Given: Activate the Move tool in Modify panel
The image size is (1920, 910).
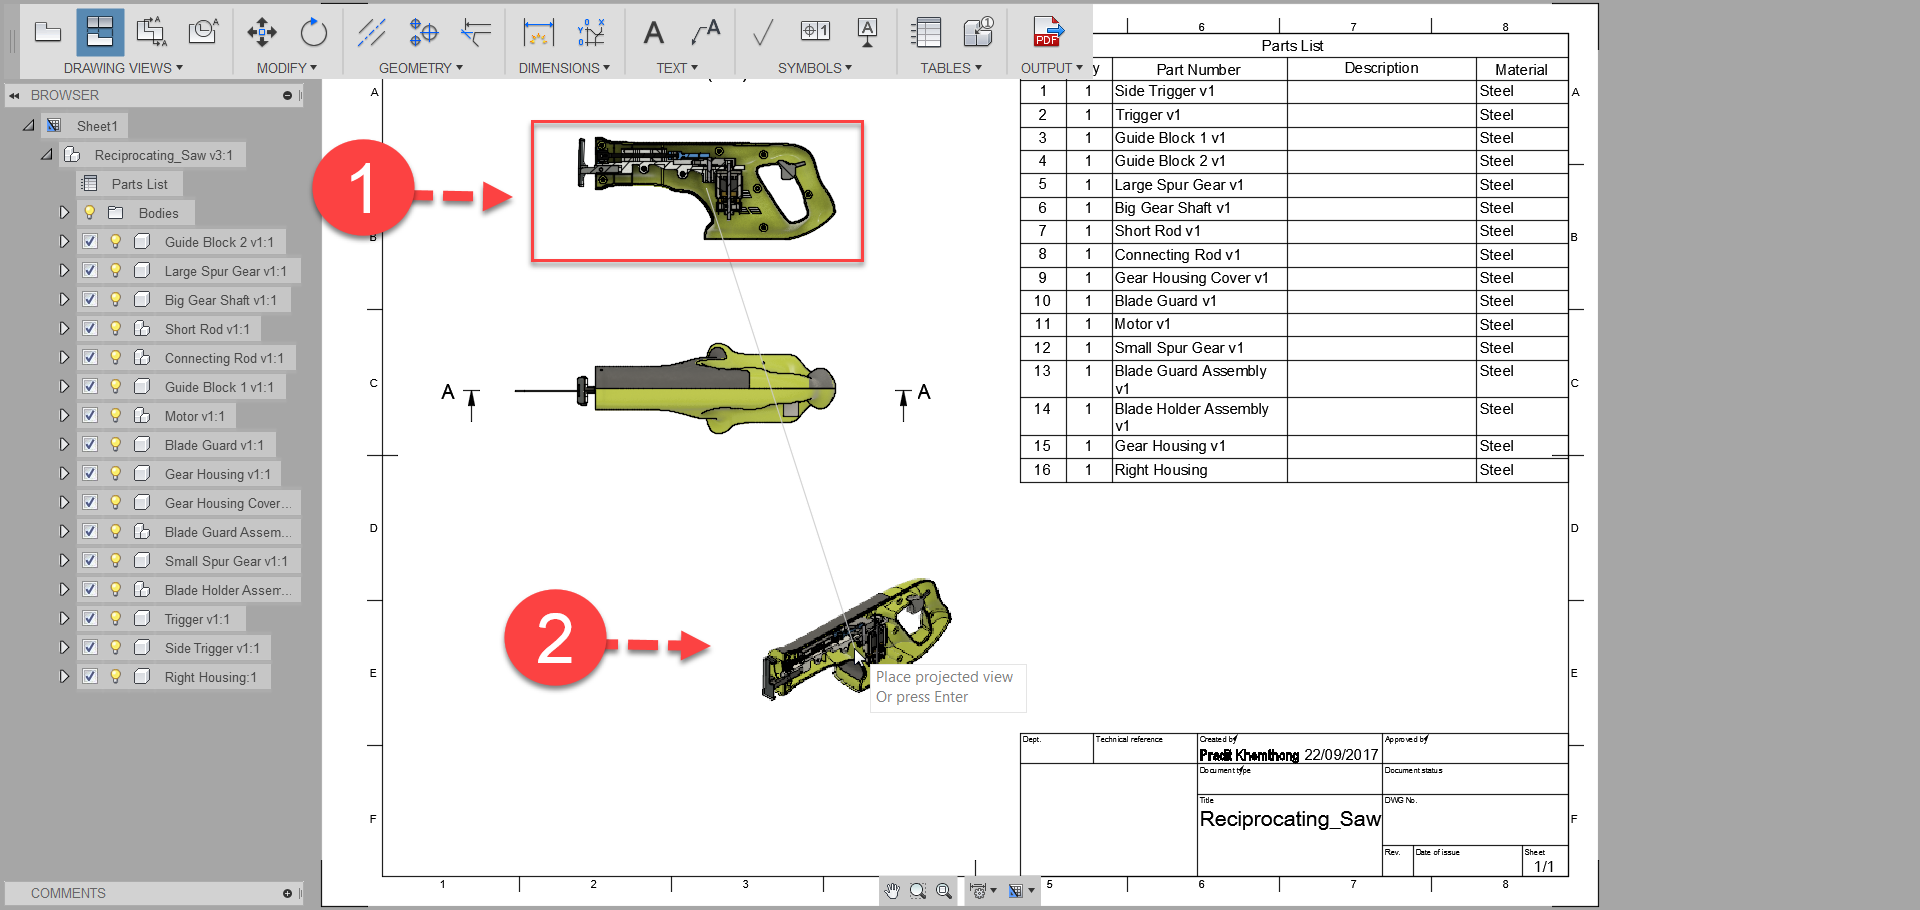Looking at the screenshot, I should pos(261,32).
